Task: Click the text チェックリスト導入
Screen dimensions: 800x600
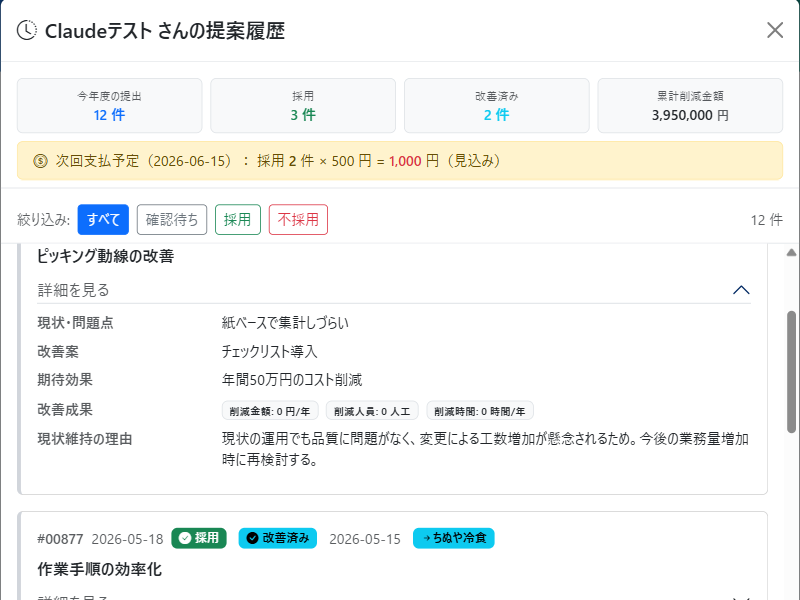Action: [269, 352]
